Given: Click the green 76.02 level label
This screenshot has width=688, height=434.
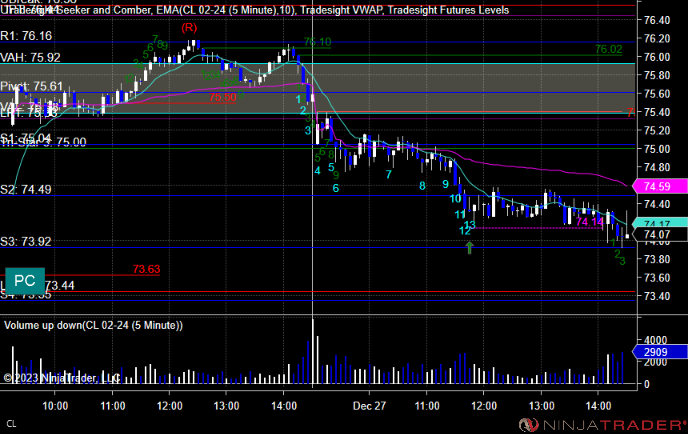Looking at the screenshot, I should click(609, 49).
